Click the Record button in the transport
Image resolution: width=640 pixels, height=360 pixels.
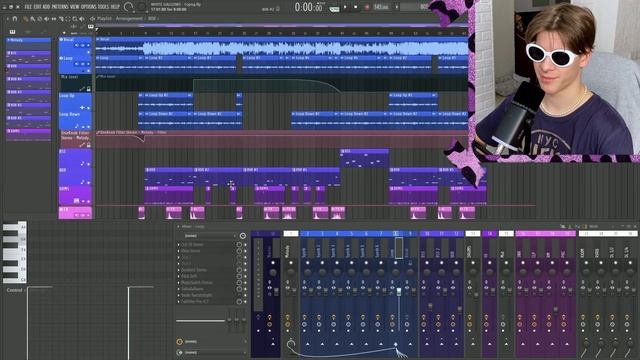[367, 7]
